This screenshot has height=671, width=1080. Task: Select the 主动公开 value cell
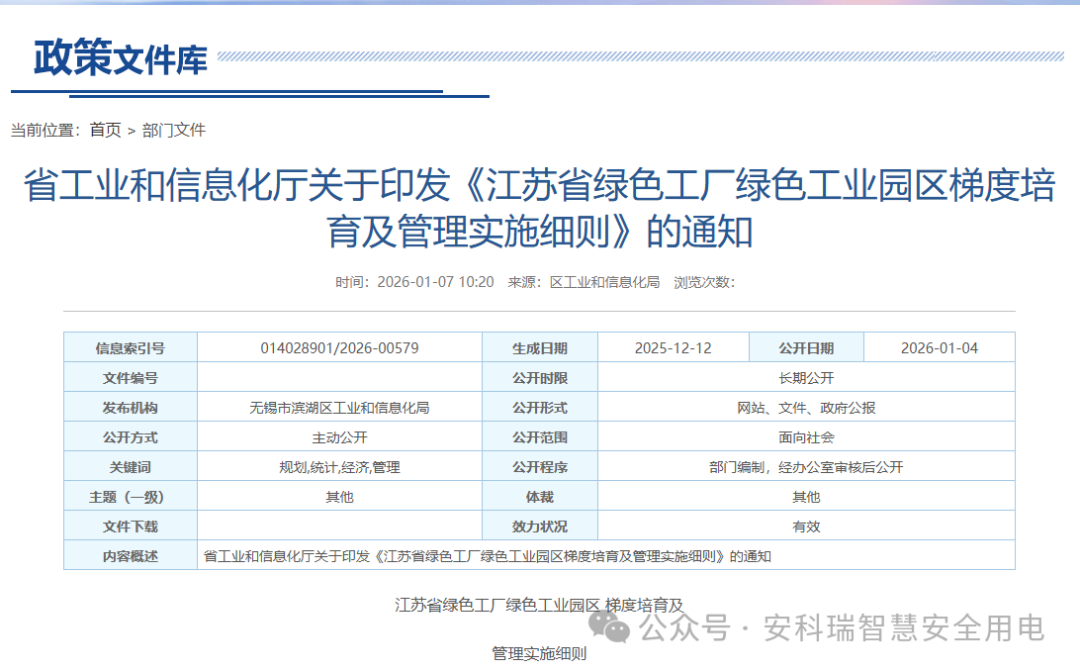click(340, 437)
